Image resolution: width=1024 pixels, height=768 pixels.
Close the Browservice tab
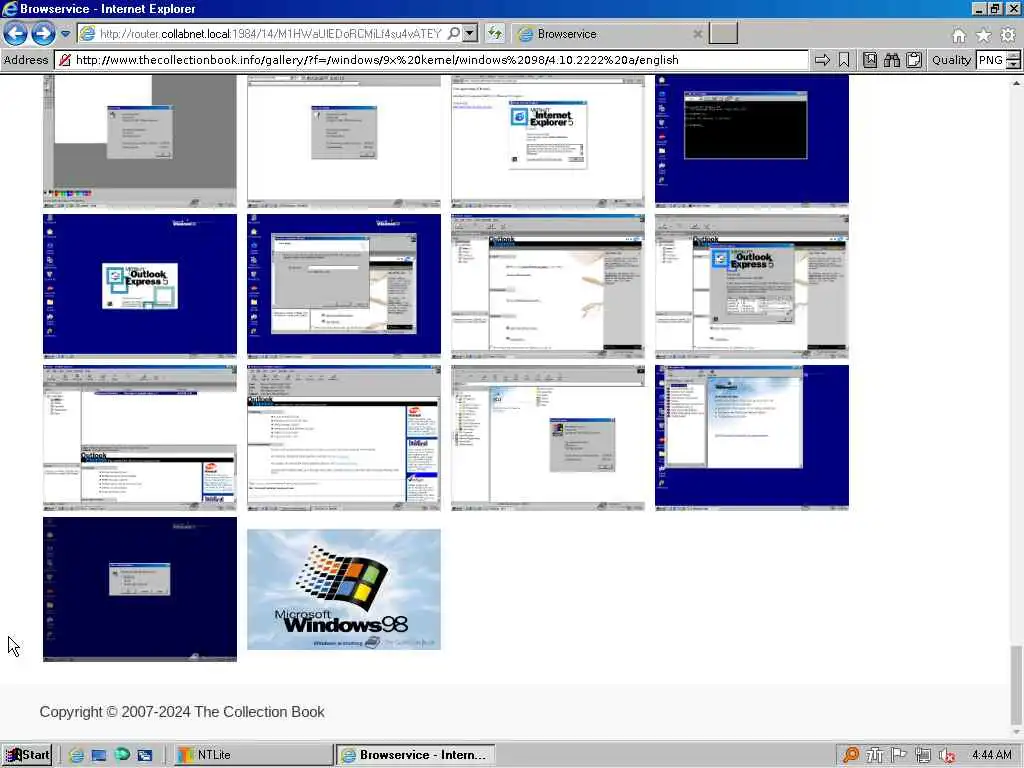pos(697,34)
